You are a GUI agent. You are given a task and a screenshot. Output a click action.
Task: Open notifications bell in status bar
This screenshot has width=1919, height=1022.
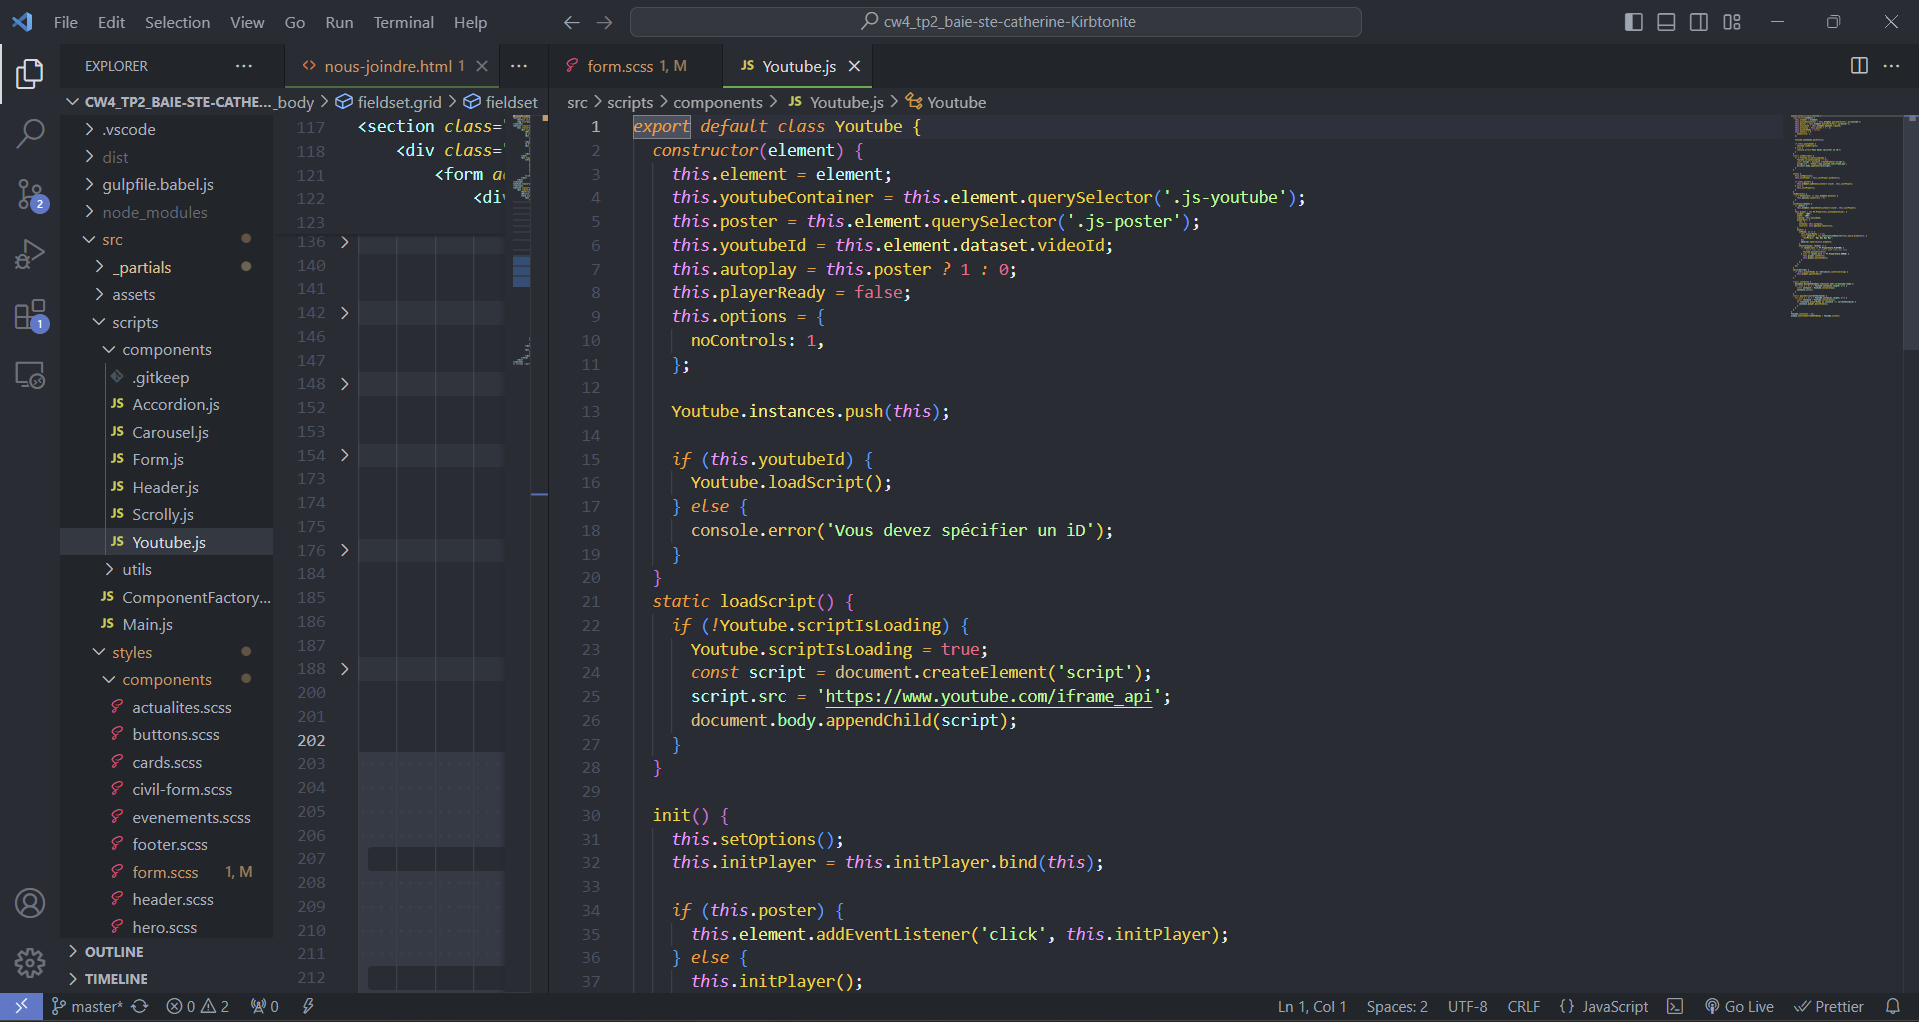pyautogui.click(x=1892, y=1006)
